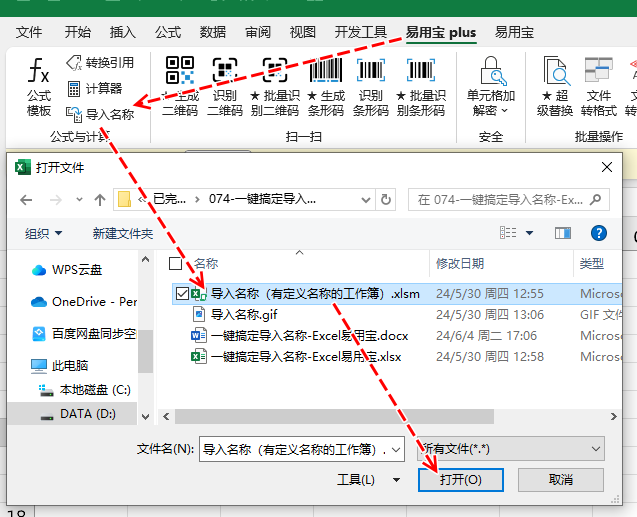Image resolution: width=637 pixels, height=517 pixels.
Task: Click the 识别二维码 recognize QR code icon
Action: [225, 71]
